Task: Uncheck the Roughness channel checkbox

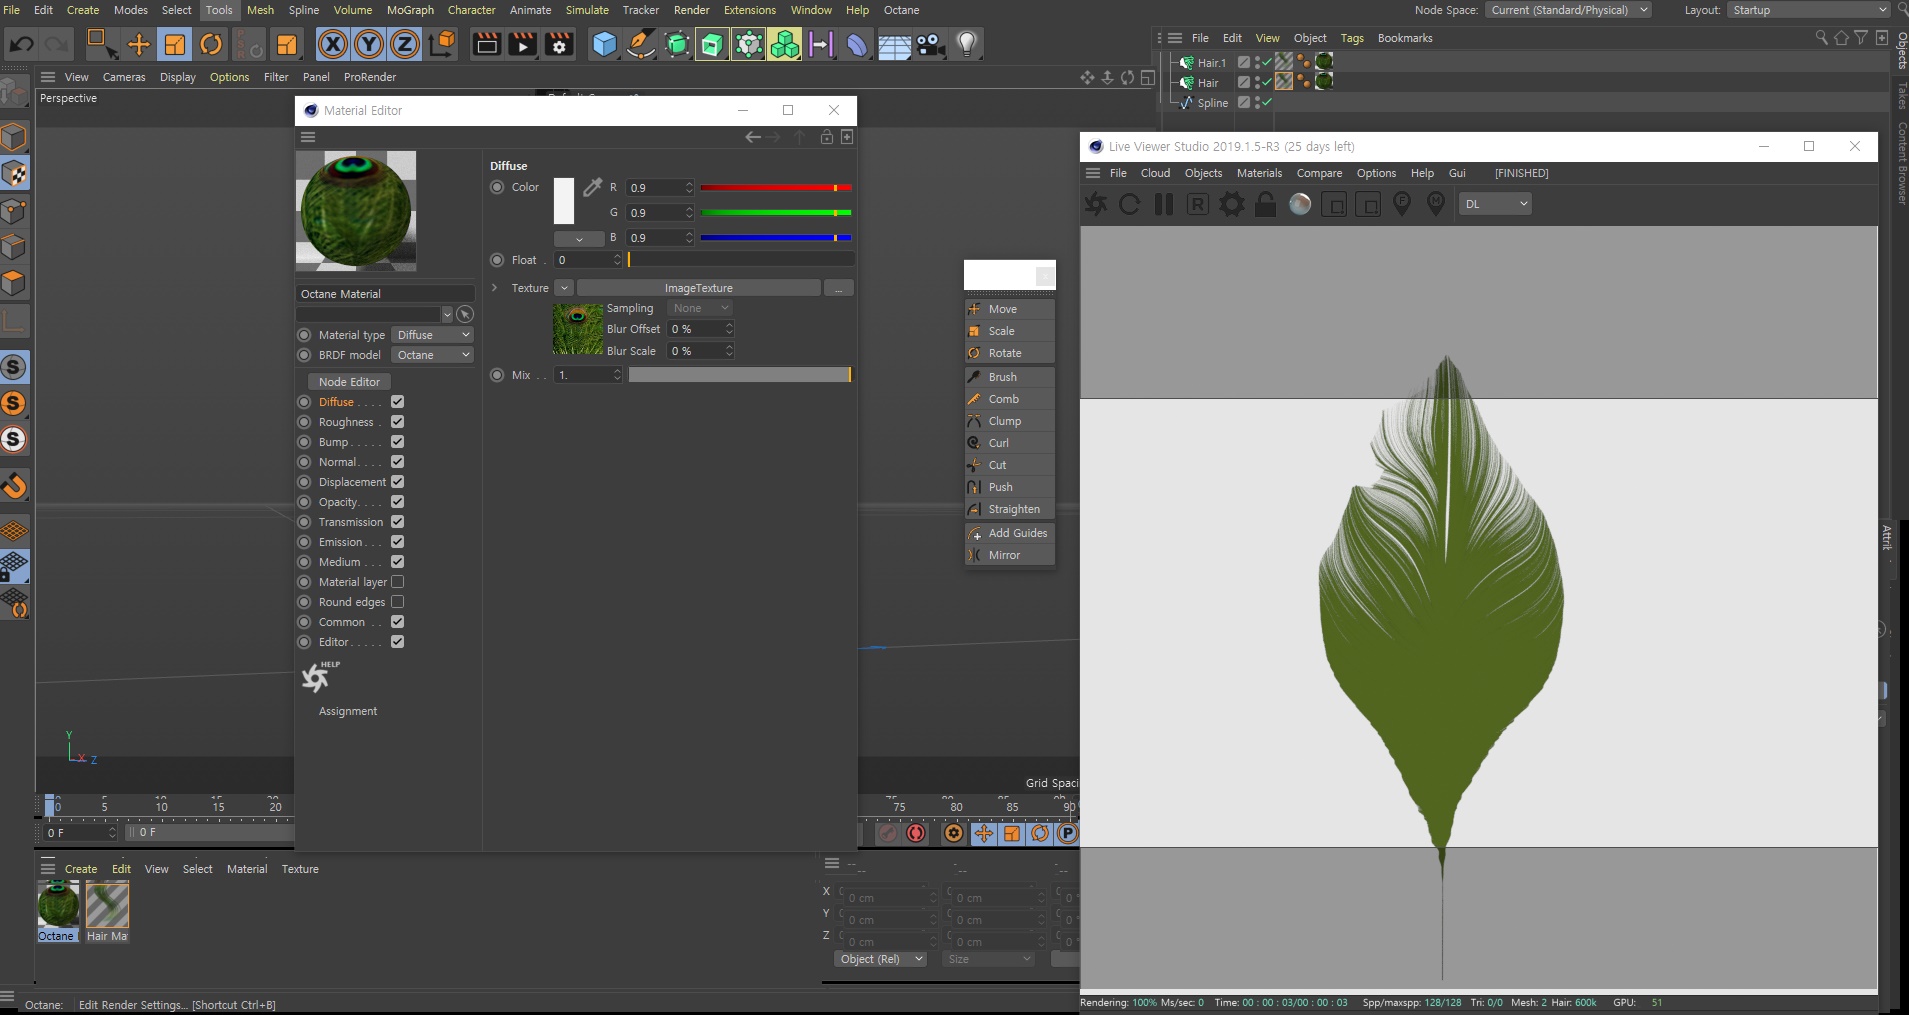Action: click(x=397, y=422)
